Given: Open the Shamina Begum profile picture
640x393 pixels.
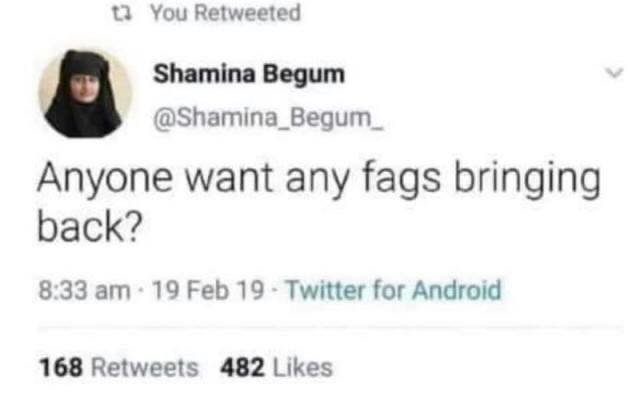Looking at the screenshot, I should [85, 94].
